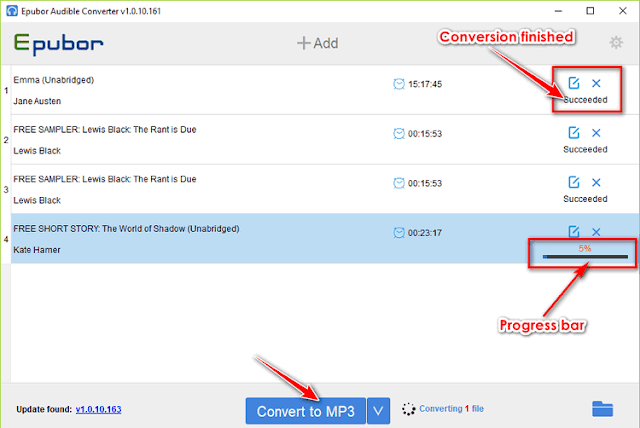This screenshot has height=428, width=640.
Task: Remove row 2 Lewis Black sampler
Action: [596, 133]
